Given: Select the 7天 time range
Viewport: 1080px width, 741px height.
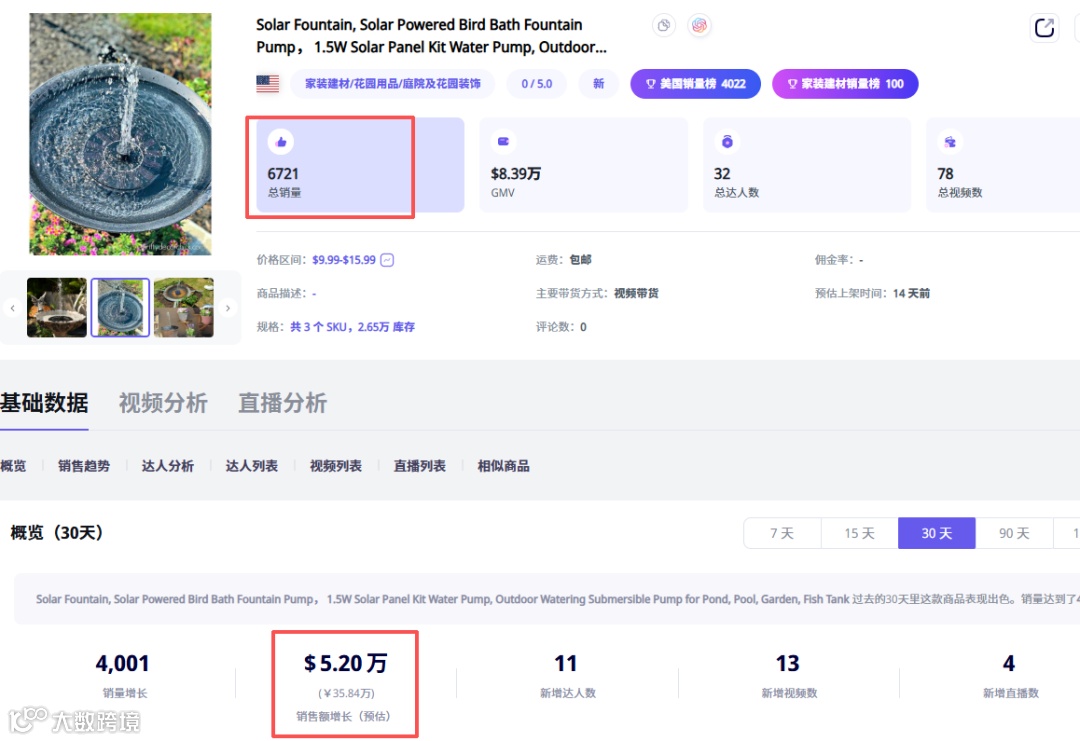Looking at the screenshot, I should 782,533.
